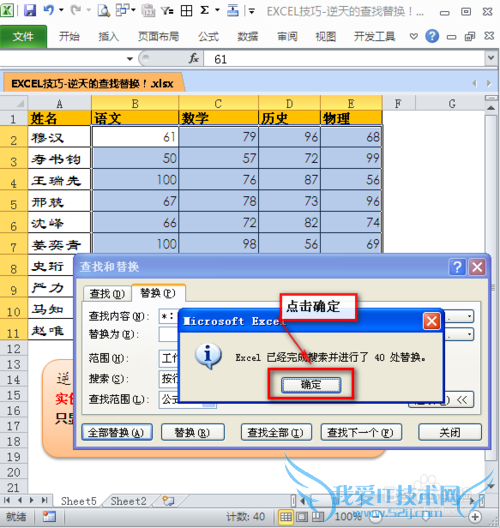Click the formula bar showing 61
This screenshot has height=528, width=500.
click(343, 59)
